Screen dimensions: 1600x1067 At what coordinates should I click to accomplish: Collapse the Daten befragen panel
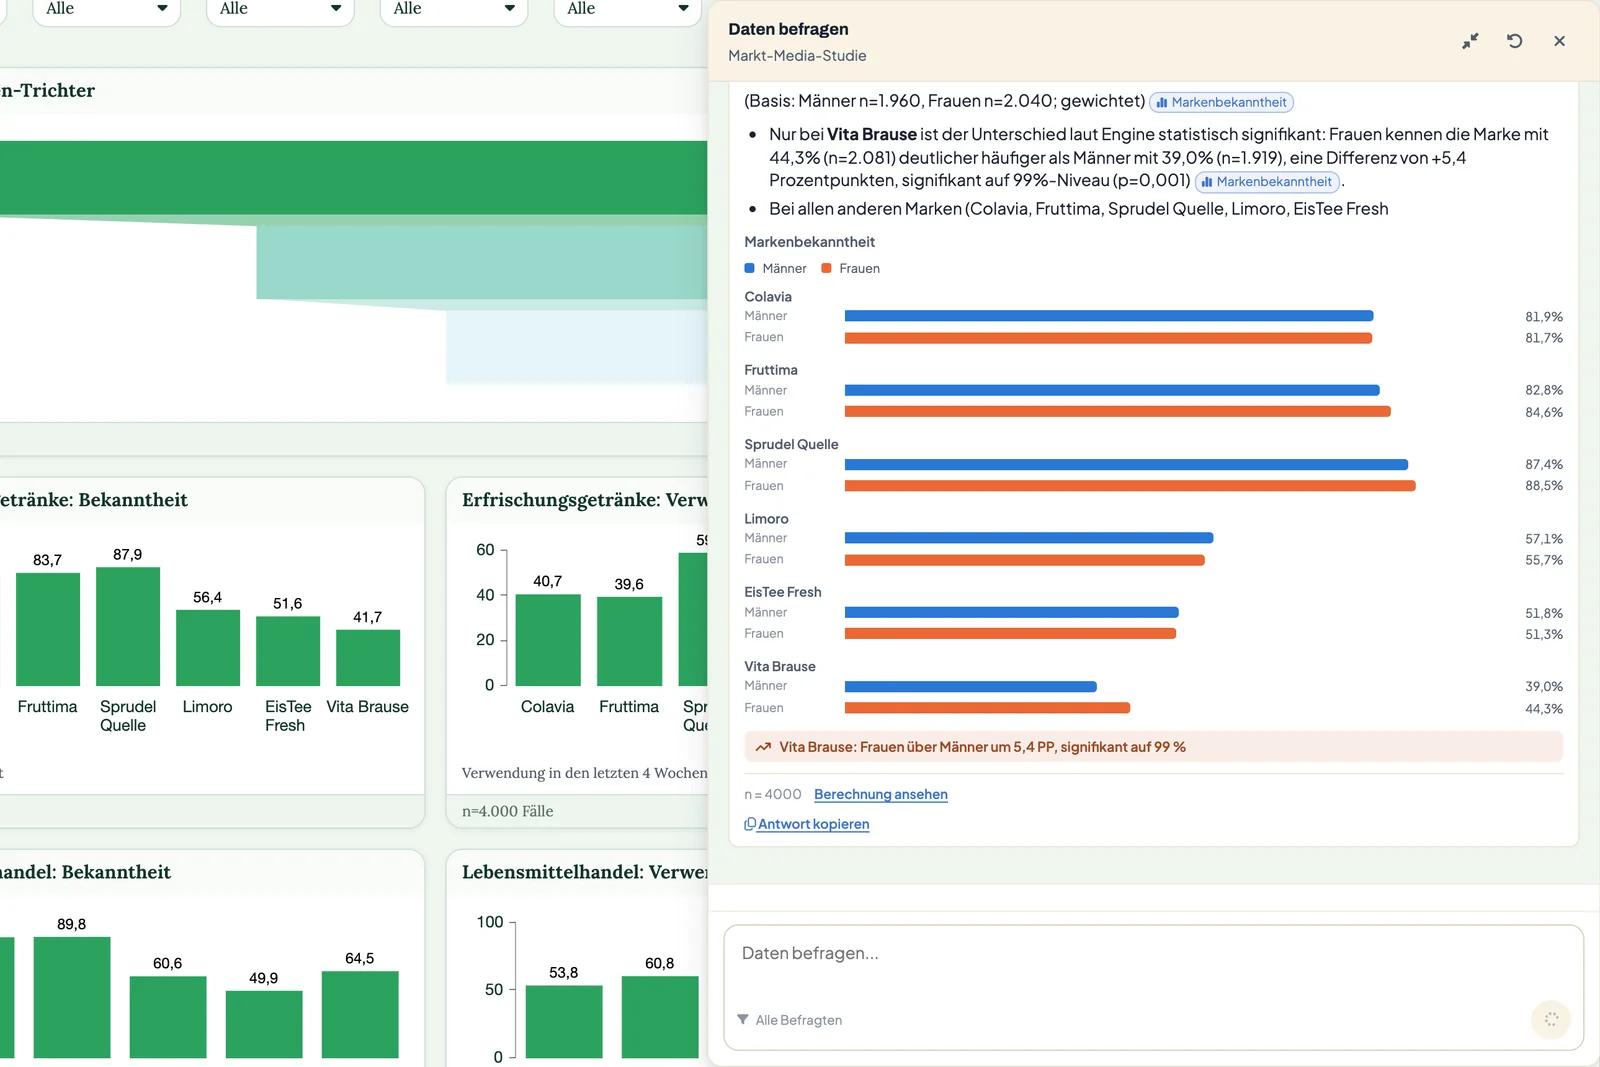[1470, 41]
